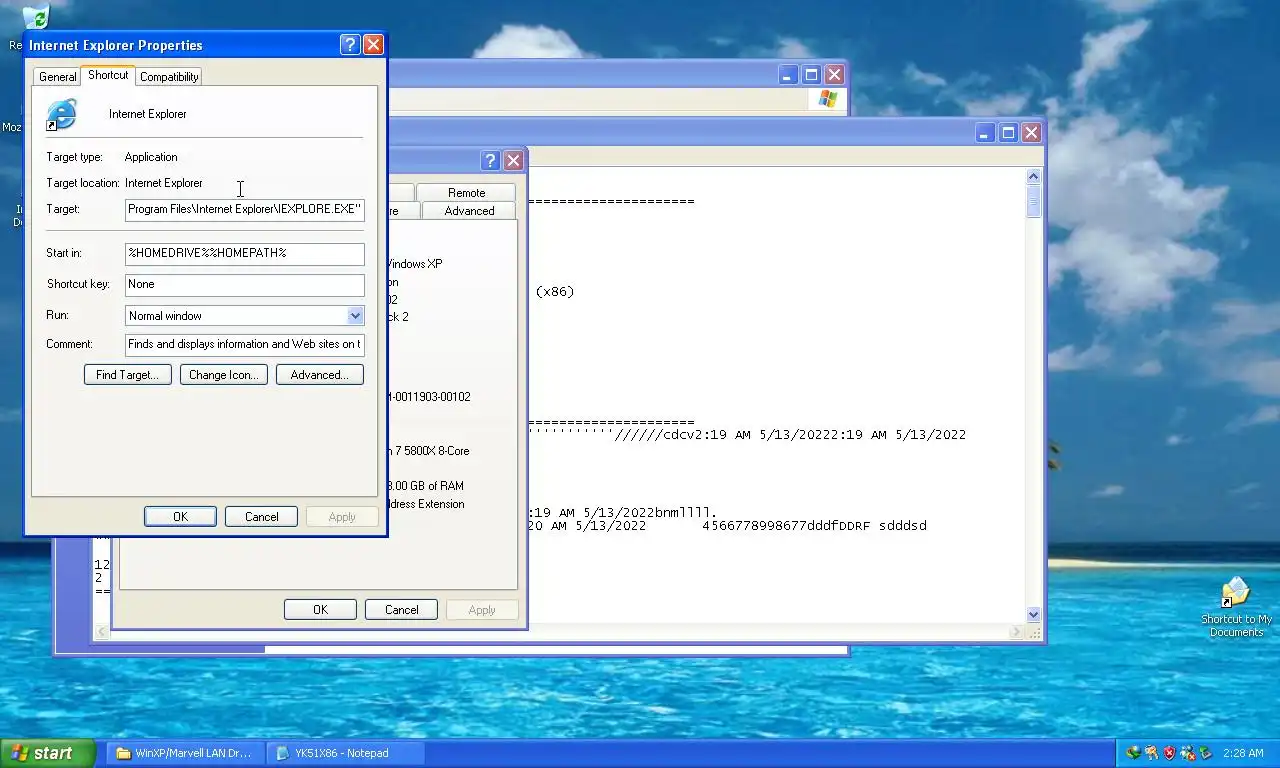
Task: Open the Recycle Bin desktop icon
Action: (36, 18)
